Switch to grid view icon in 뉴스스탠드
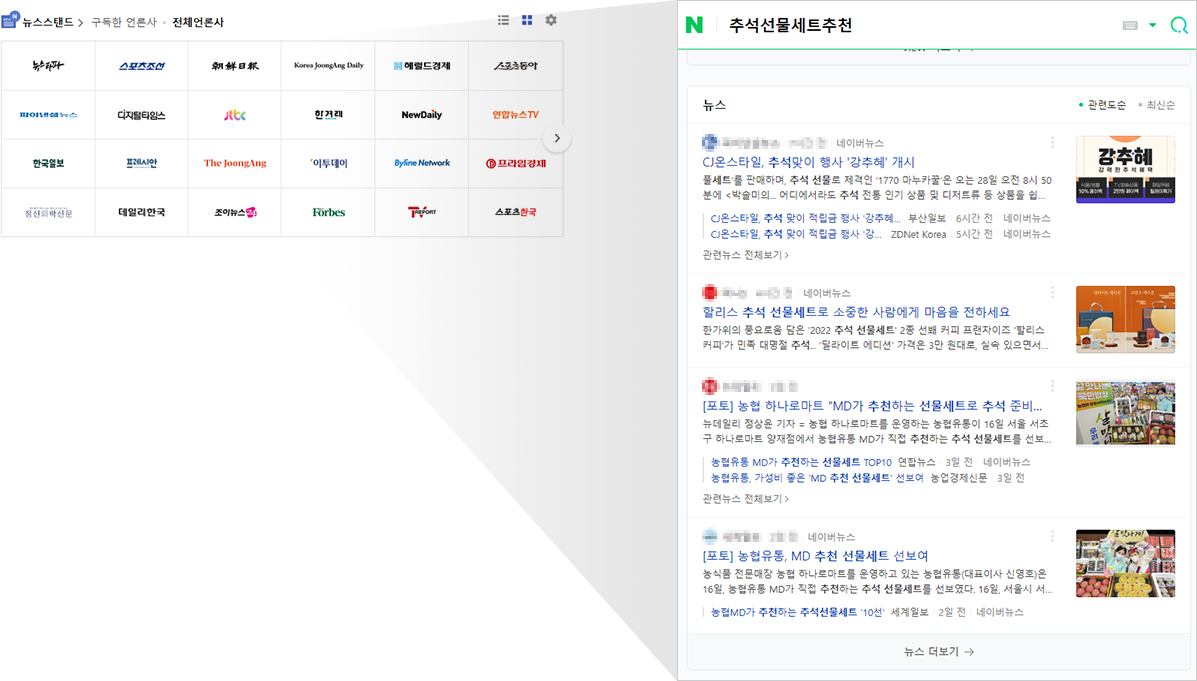This screenshot has height=681, width=1197. click(527, 20)
